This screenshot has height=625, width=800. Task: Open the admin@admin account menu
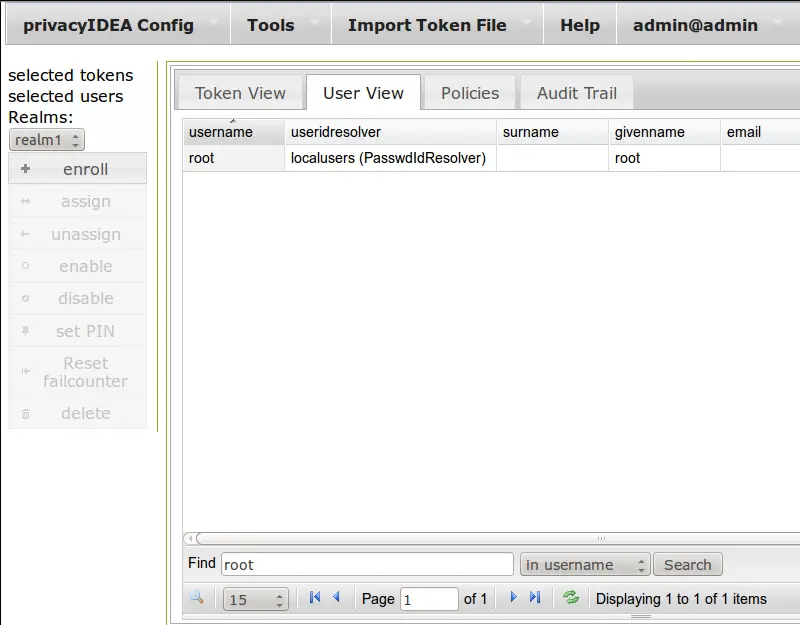tap(707, 25)
